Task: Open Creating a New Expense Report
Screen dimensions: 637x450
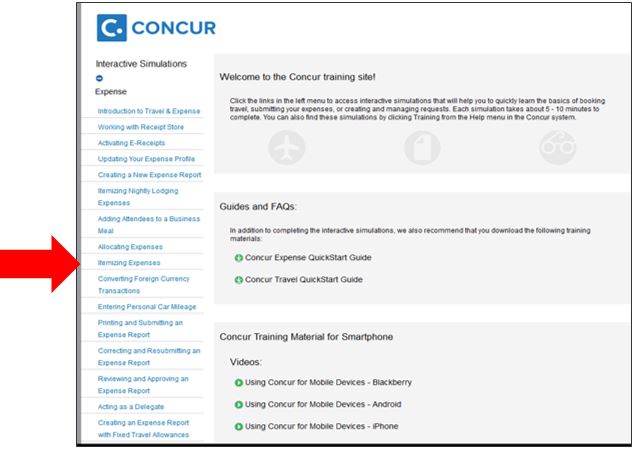Action: click(x=150, y=175)
